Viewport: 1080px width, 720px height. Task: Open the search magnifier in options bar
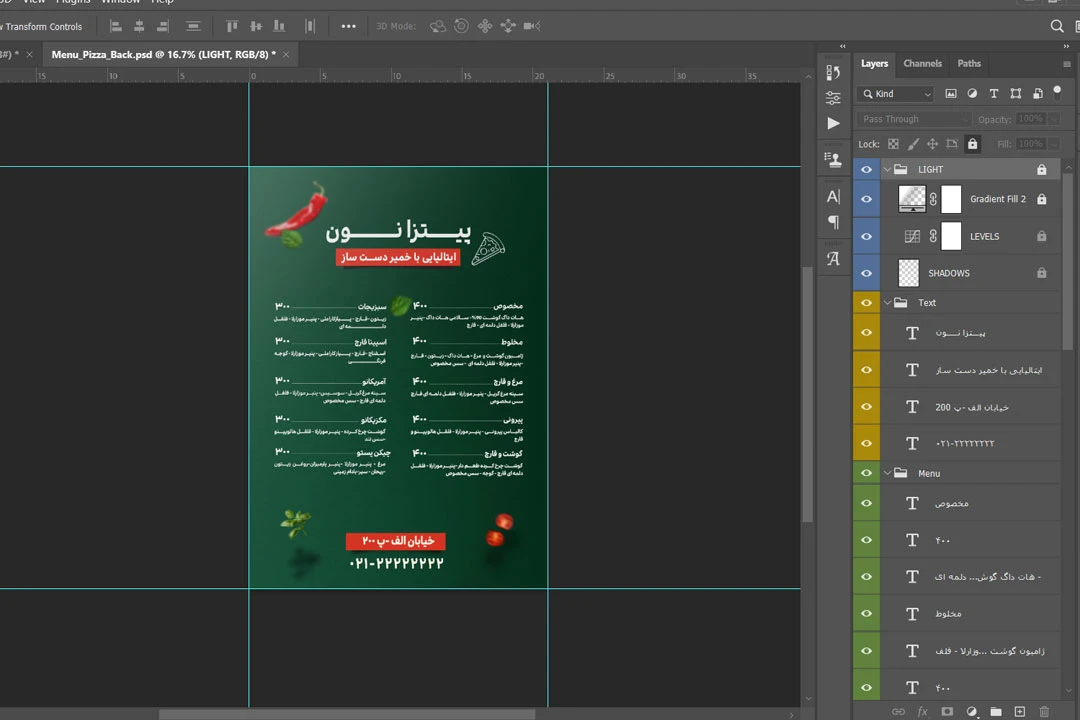click(1057, 26)
